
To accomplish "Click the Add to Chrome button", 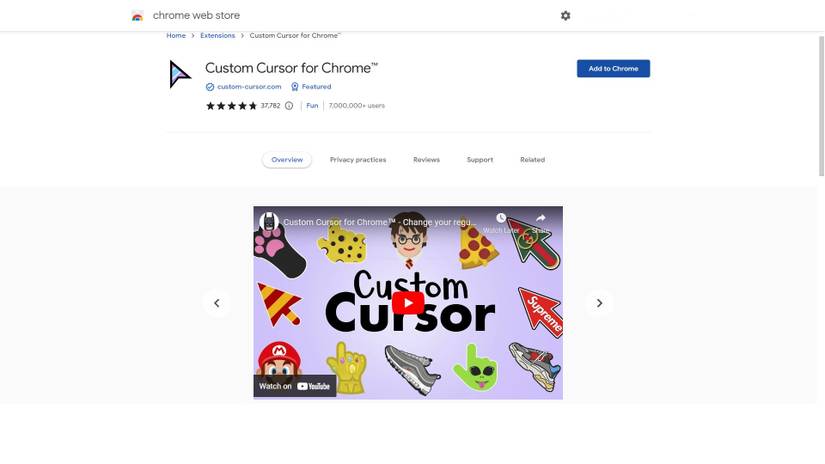I will point(613,68).
